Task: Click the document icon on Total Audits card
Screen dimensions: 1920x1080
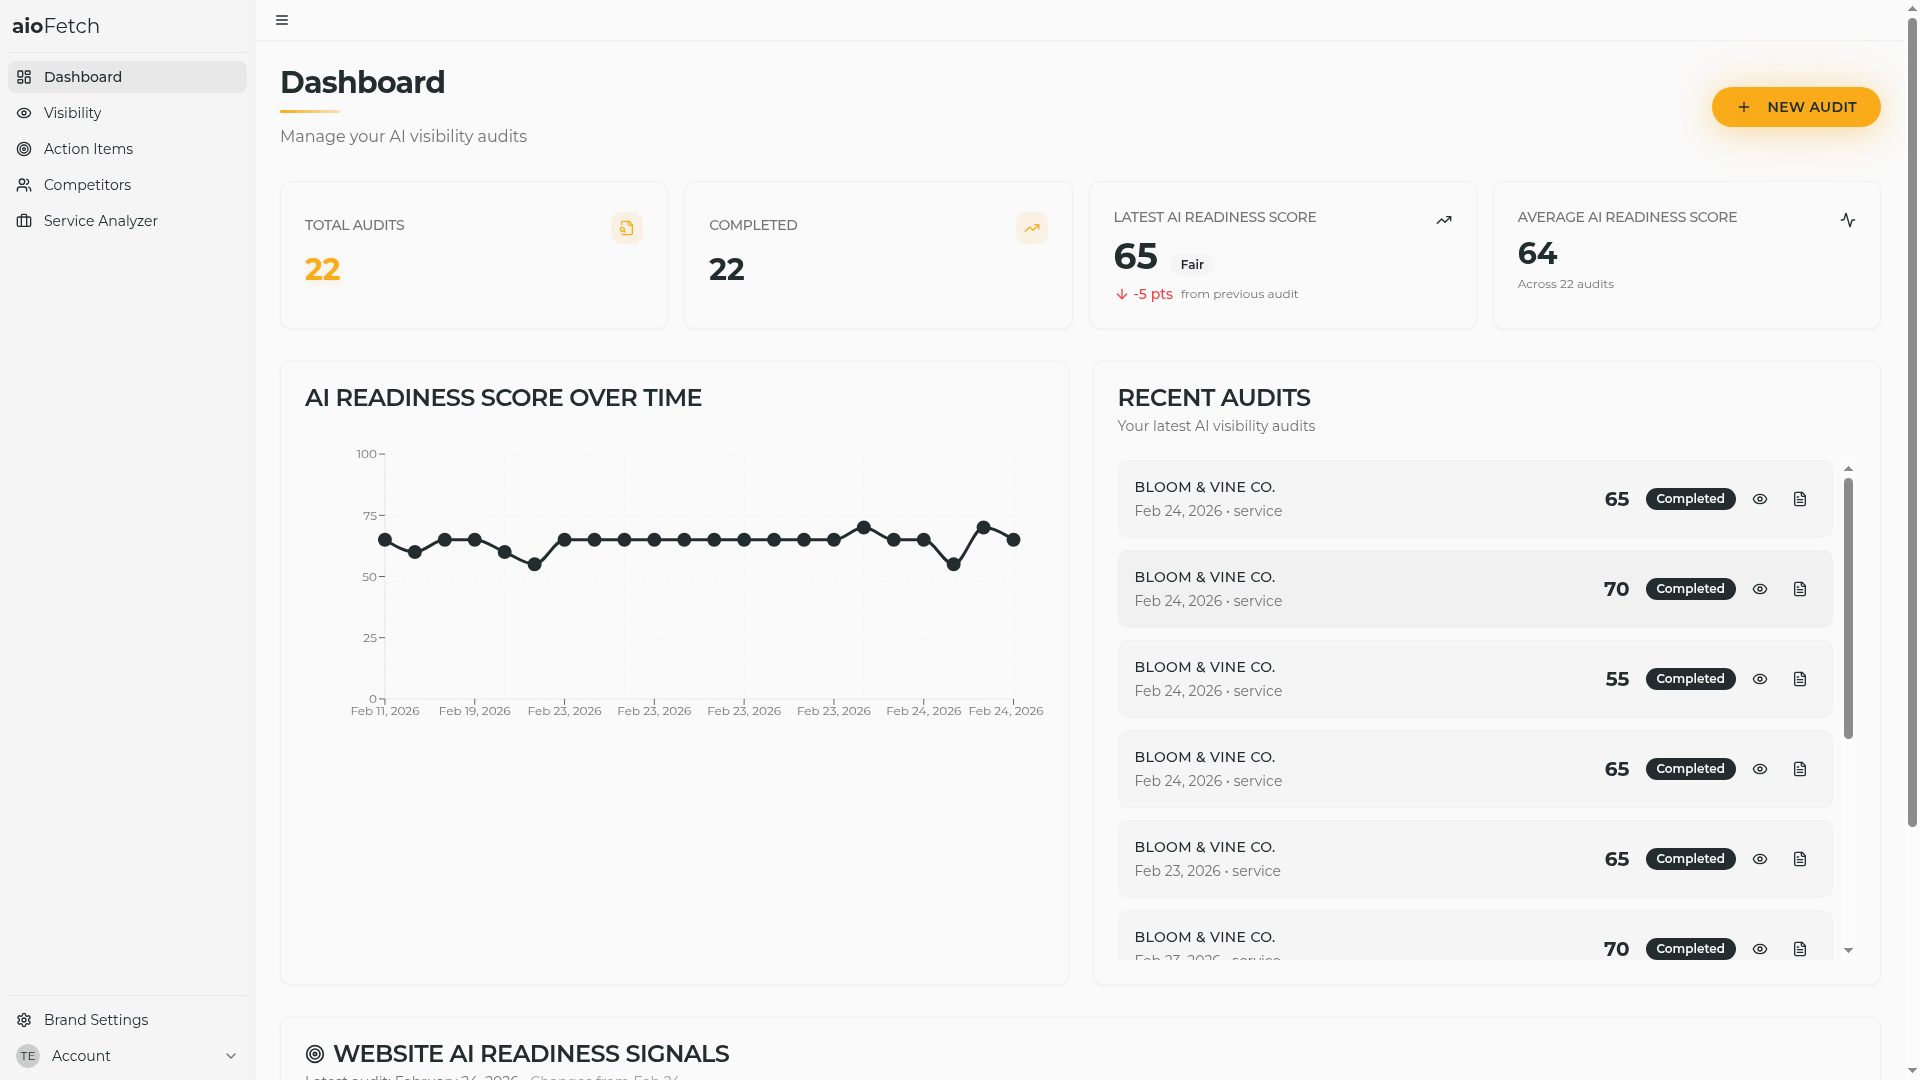Action: (627, 227)
